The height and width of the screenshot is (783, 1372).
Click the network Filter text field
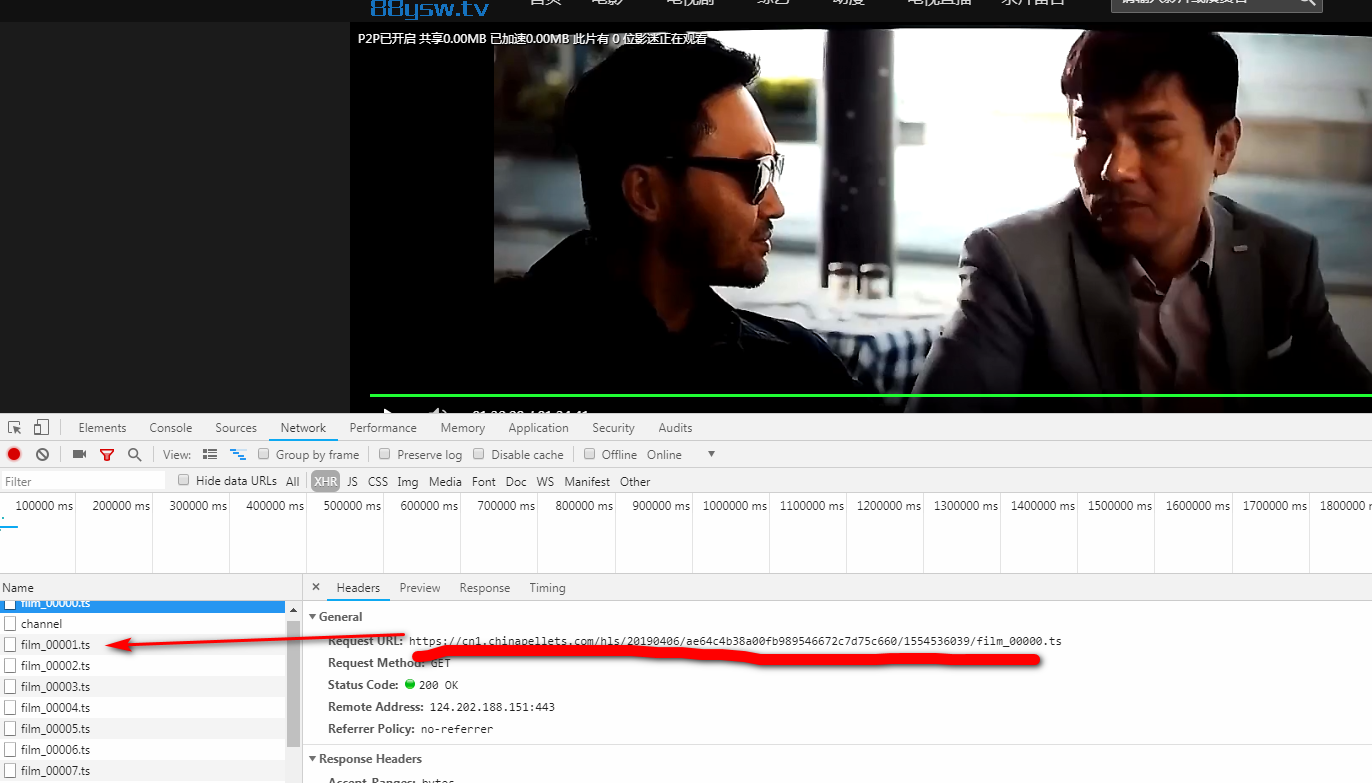pos(83,481)
